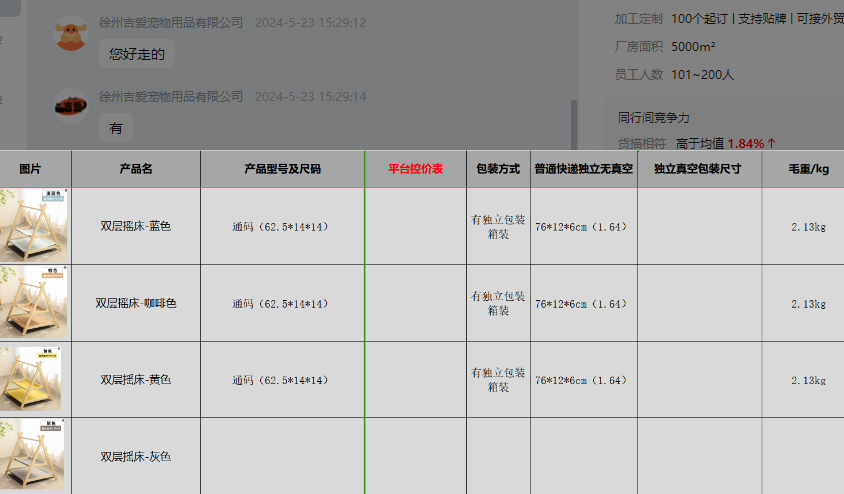This screenshot has width=844, height=494.
Task: Click the 2.13kg weight in 咖啡色 row
Action: [808, 304]
